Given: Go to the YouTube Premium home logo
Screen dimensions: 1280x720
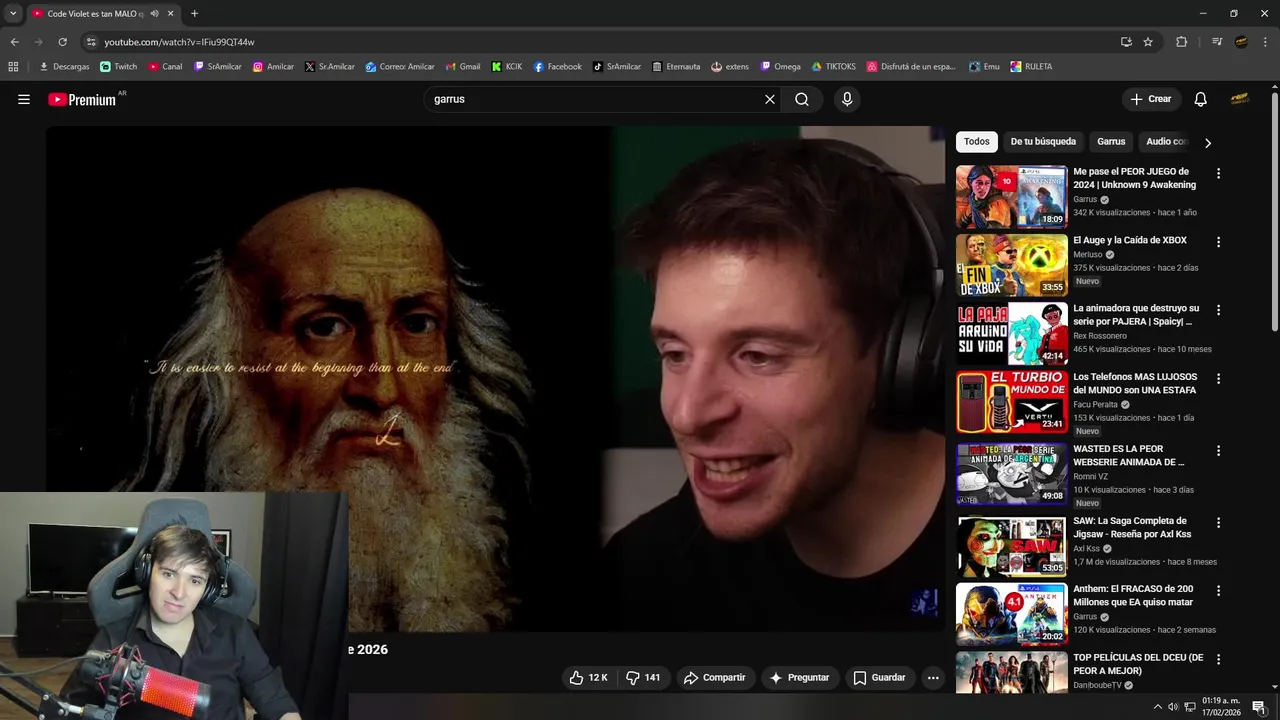Looking at the screenshot, I should click(82, 100).
